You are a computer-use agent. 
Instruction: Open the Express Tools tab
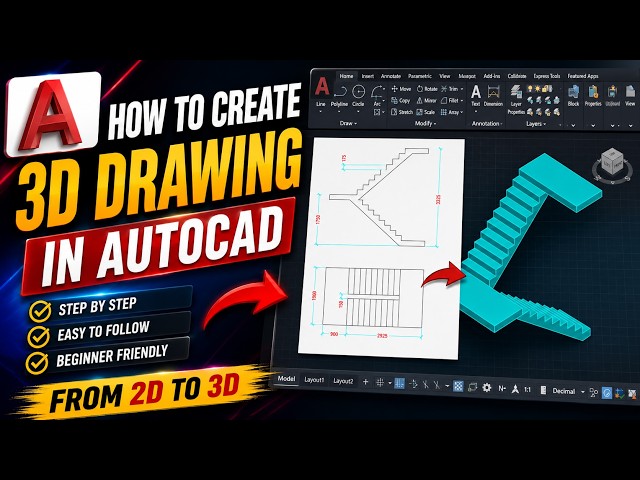547,76
